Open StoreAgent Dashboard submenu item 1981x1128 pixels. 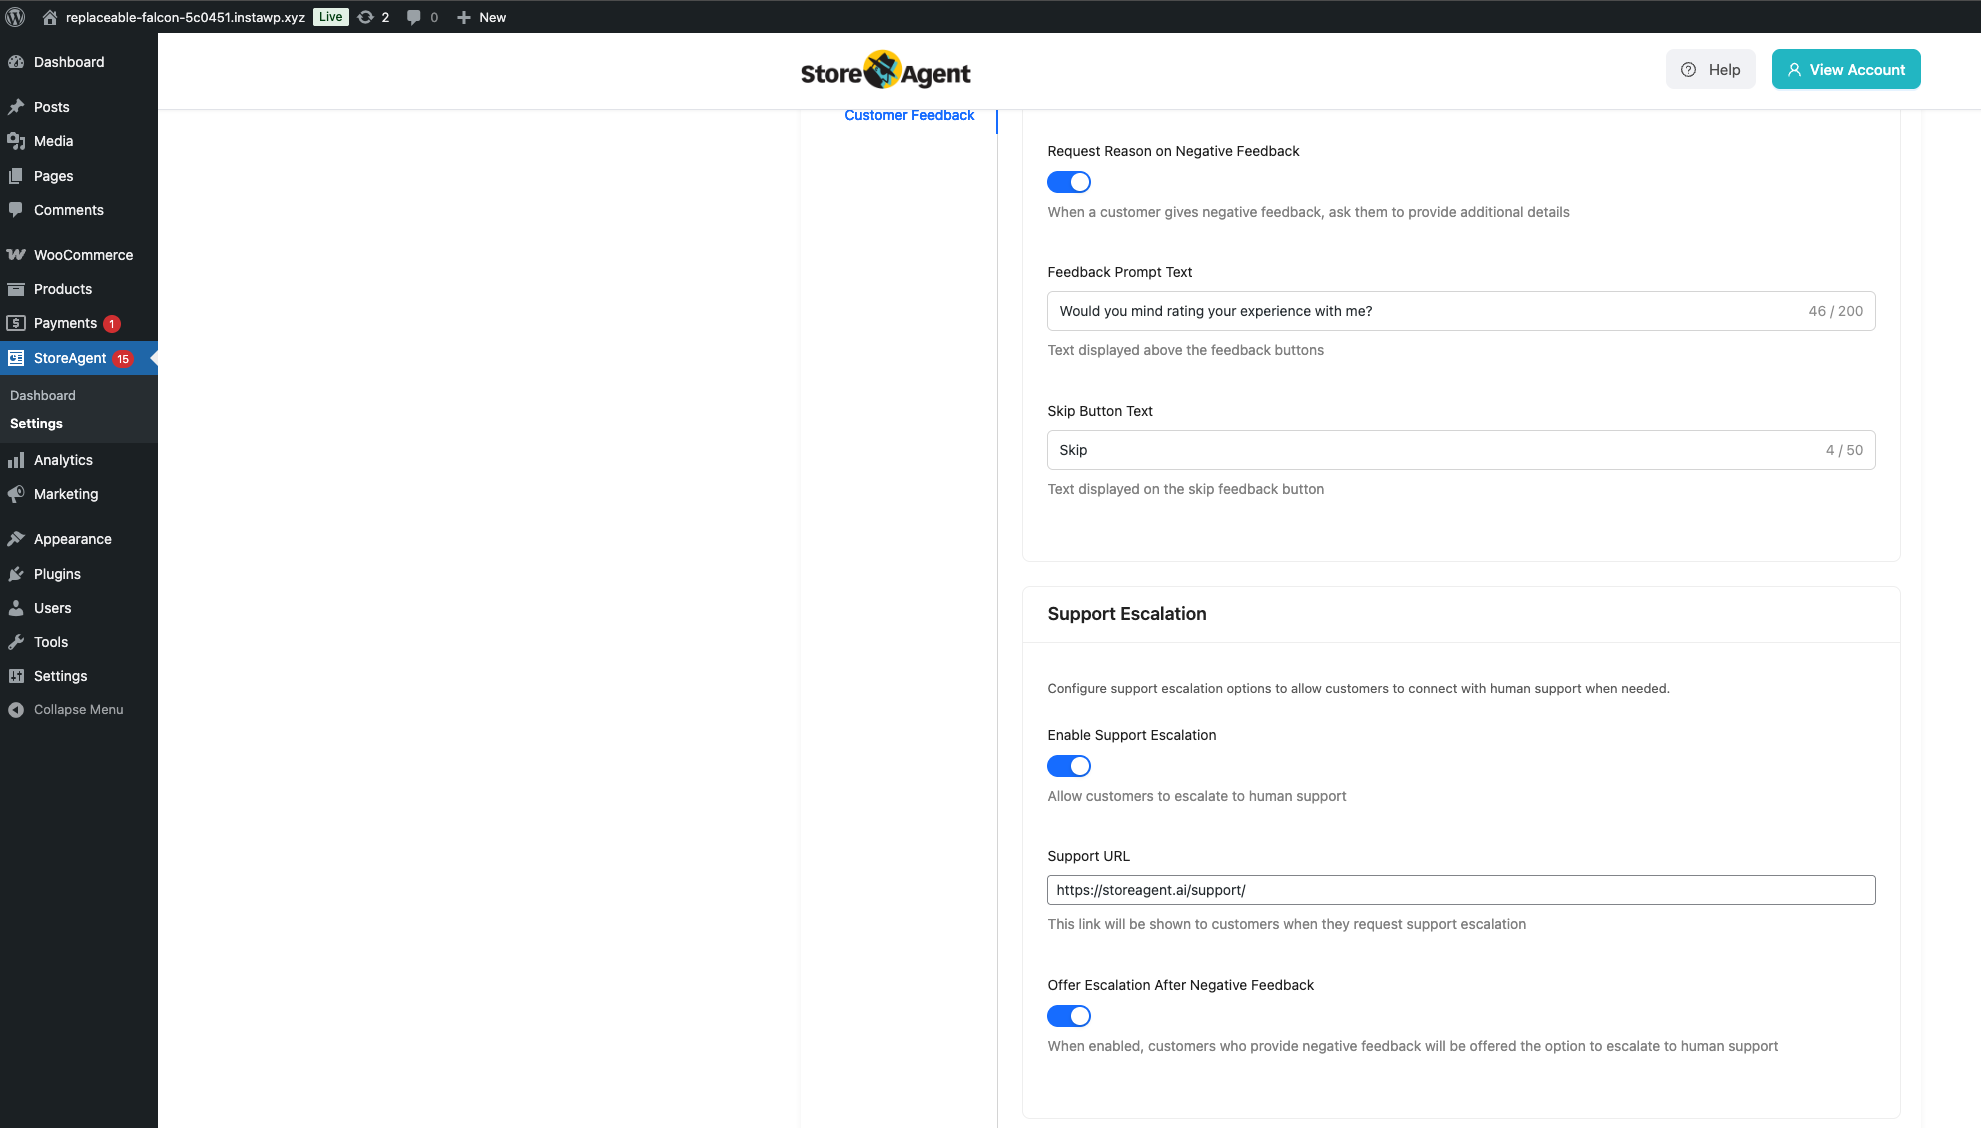click(x=43, y=396)
